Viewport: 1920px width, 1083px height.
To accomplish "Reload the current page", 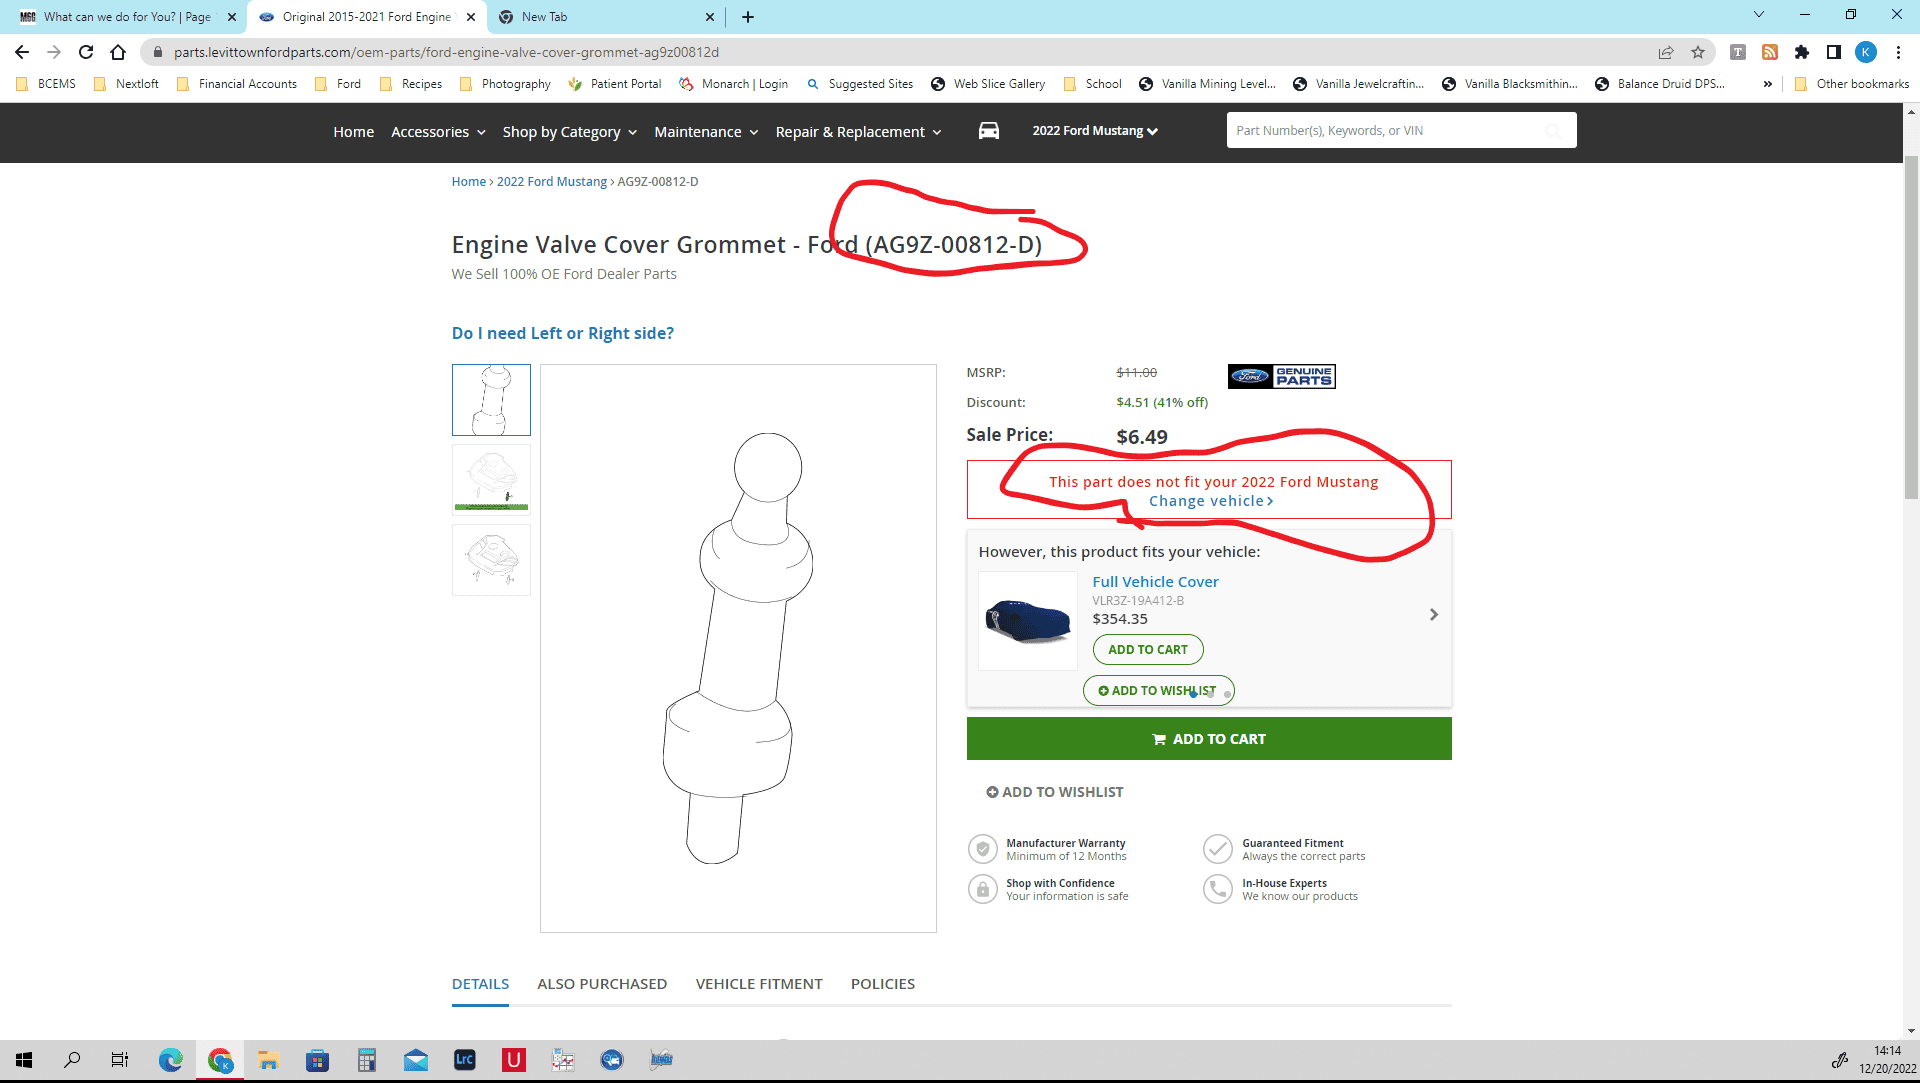I will coord(86,52).
